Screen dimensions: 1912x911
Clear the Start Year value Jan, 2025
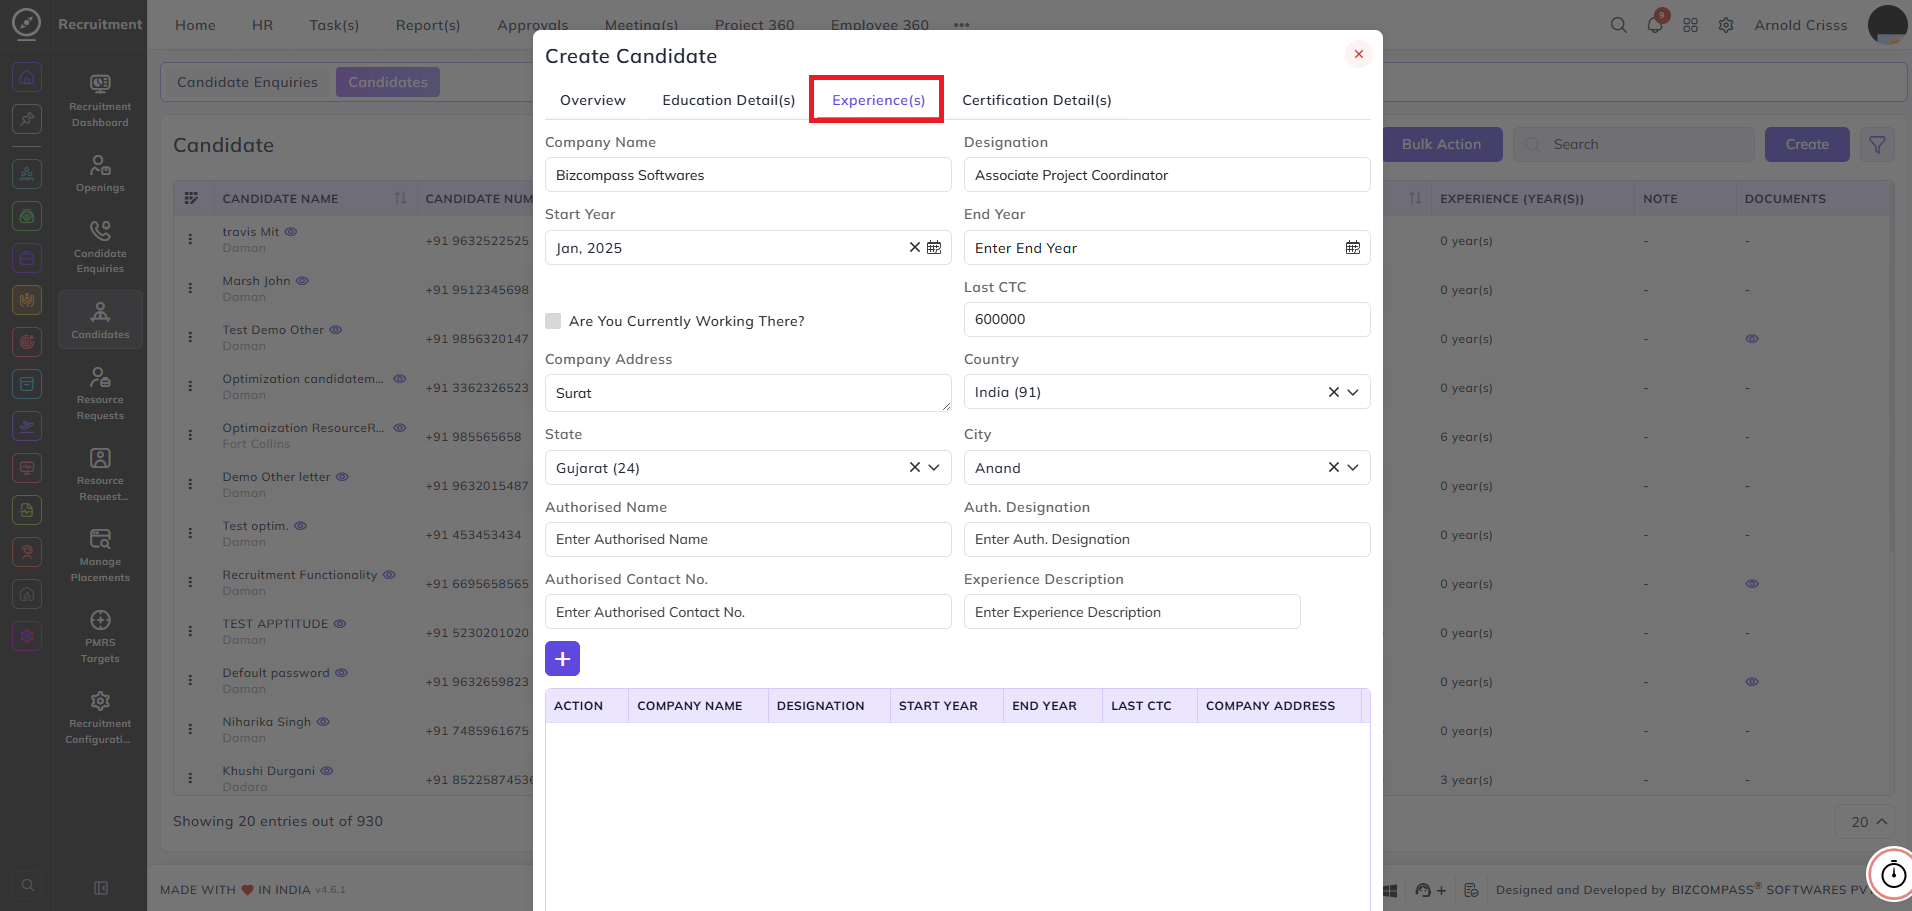914,247
